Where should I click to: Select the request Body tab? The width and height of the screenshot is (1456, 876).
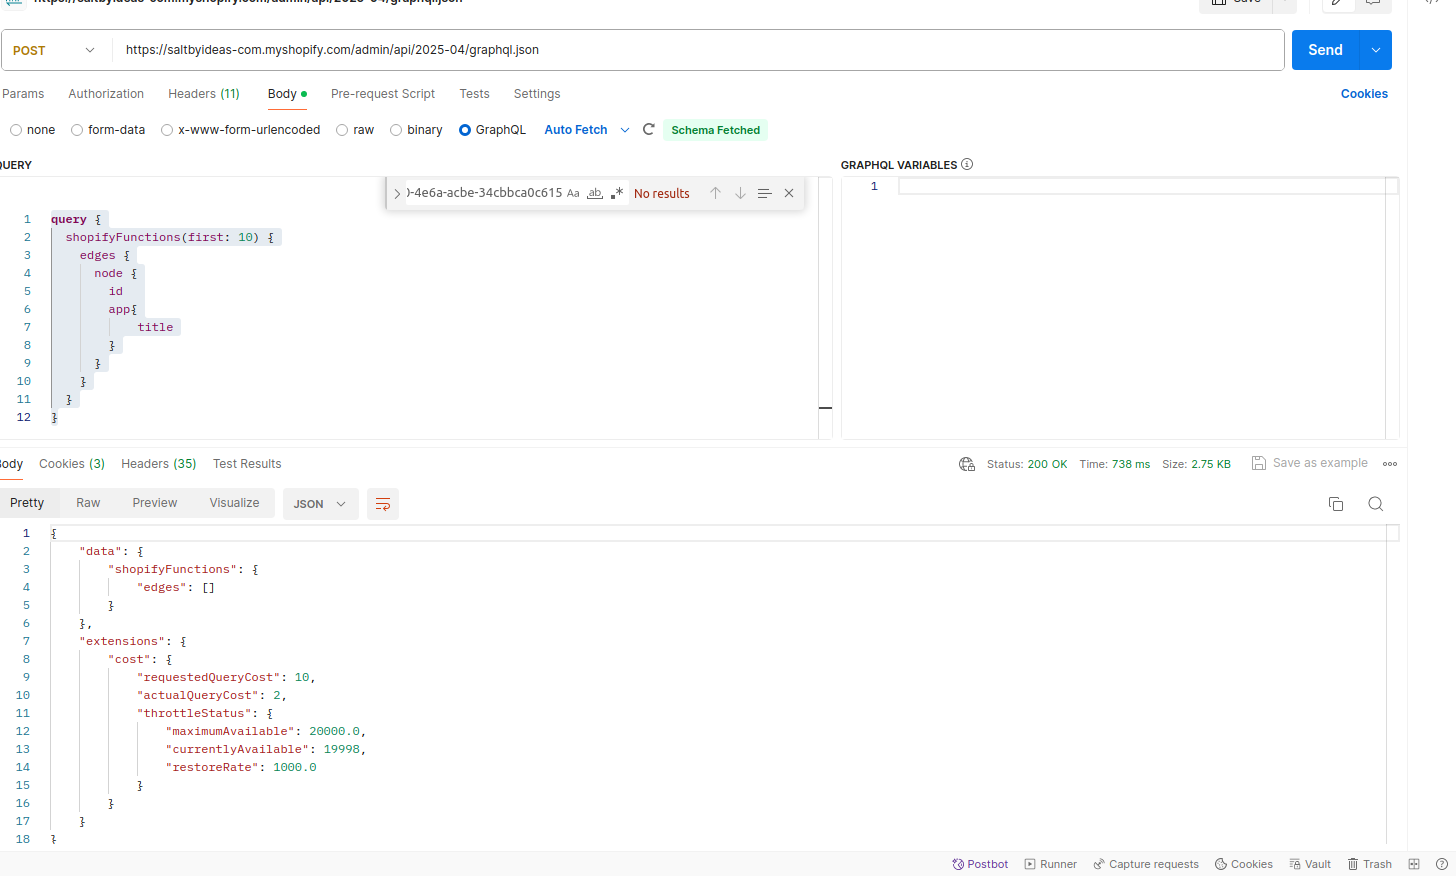pyautogui.click(x=286, y=94)
